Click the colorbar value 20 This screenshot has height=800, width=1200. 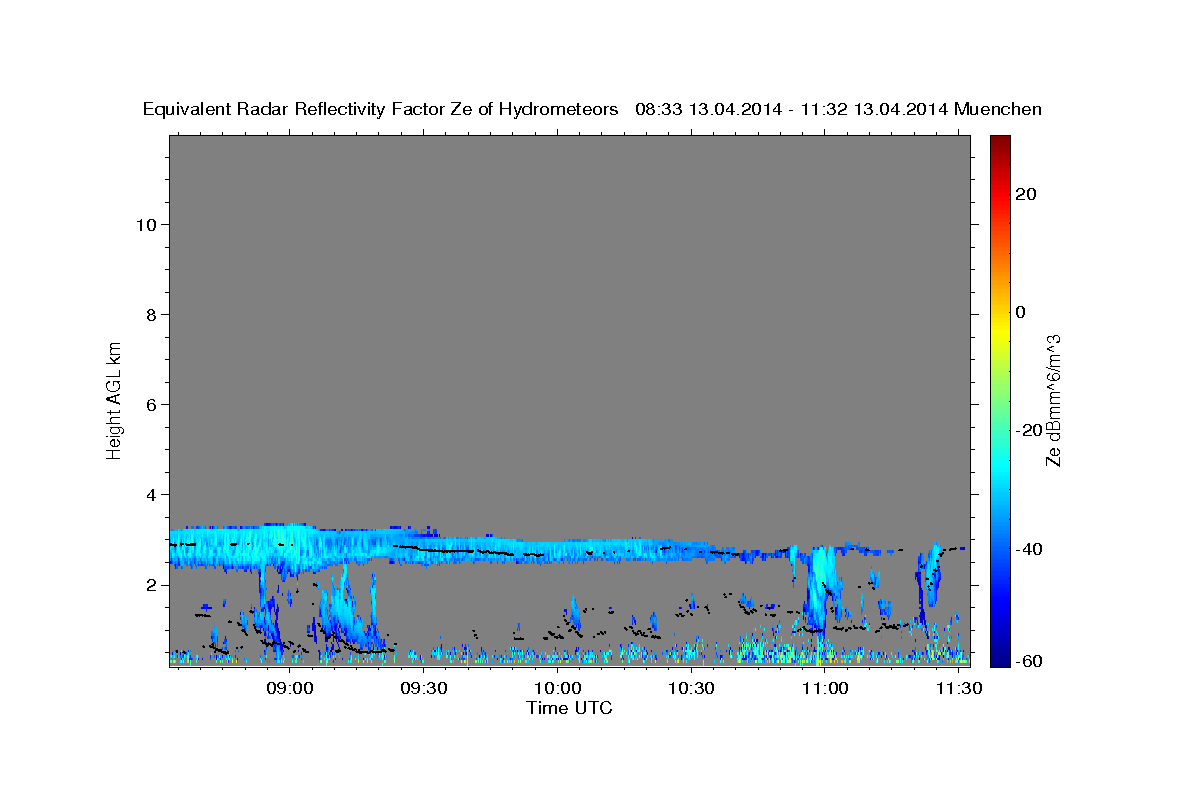(x=1026, y=194)
